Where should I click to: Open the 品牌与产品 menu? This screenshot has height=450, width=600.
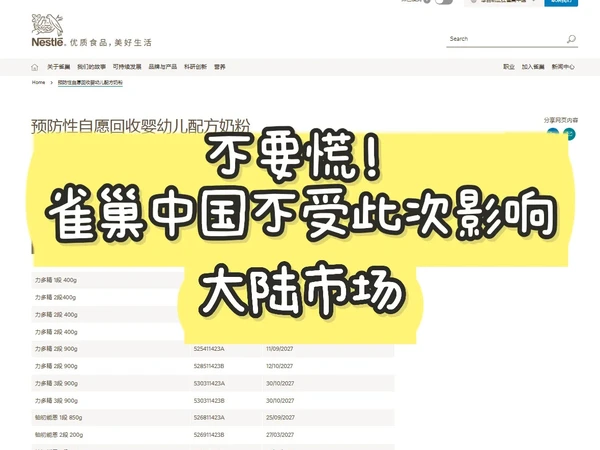coord(163,67)
